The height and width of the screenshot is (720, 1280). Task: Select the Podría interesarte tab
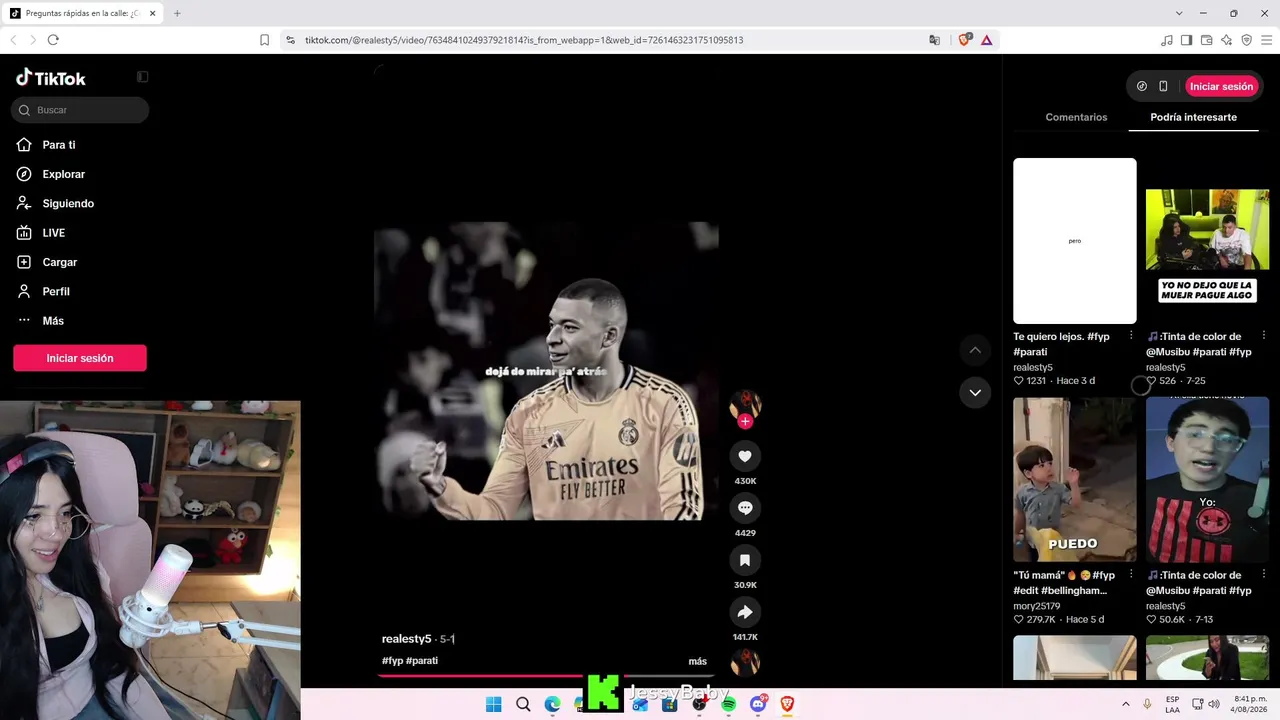point(1193,117)
